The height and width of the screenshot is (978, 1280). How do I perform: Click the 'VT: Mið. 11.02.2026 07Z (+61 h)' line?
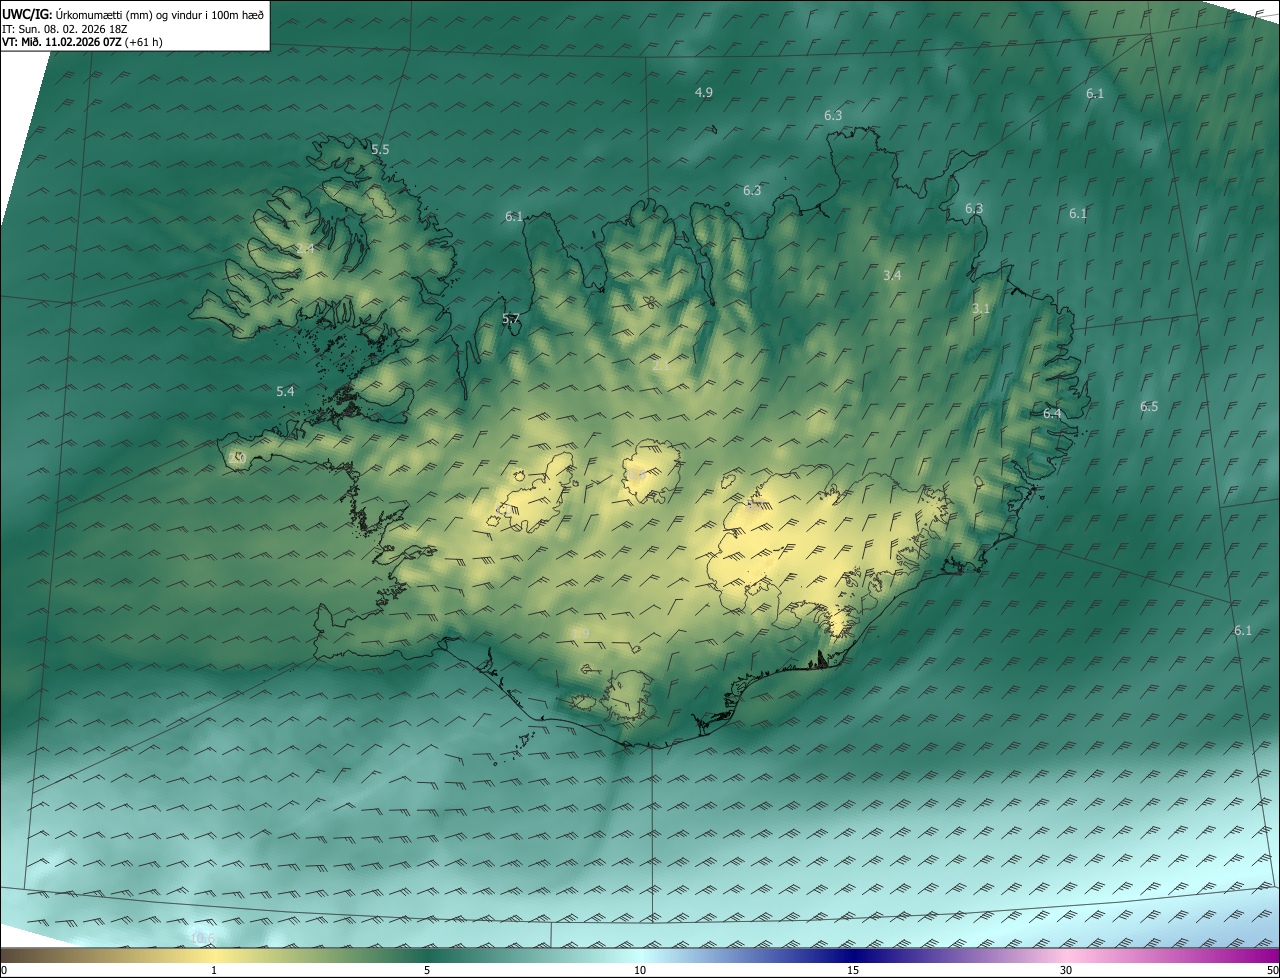tap(82, 42)
